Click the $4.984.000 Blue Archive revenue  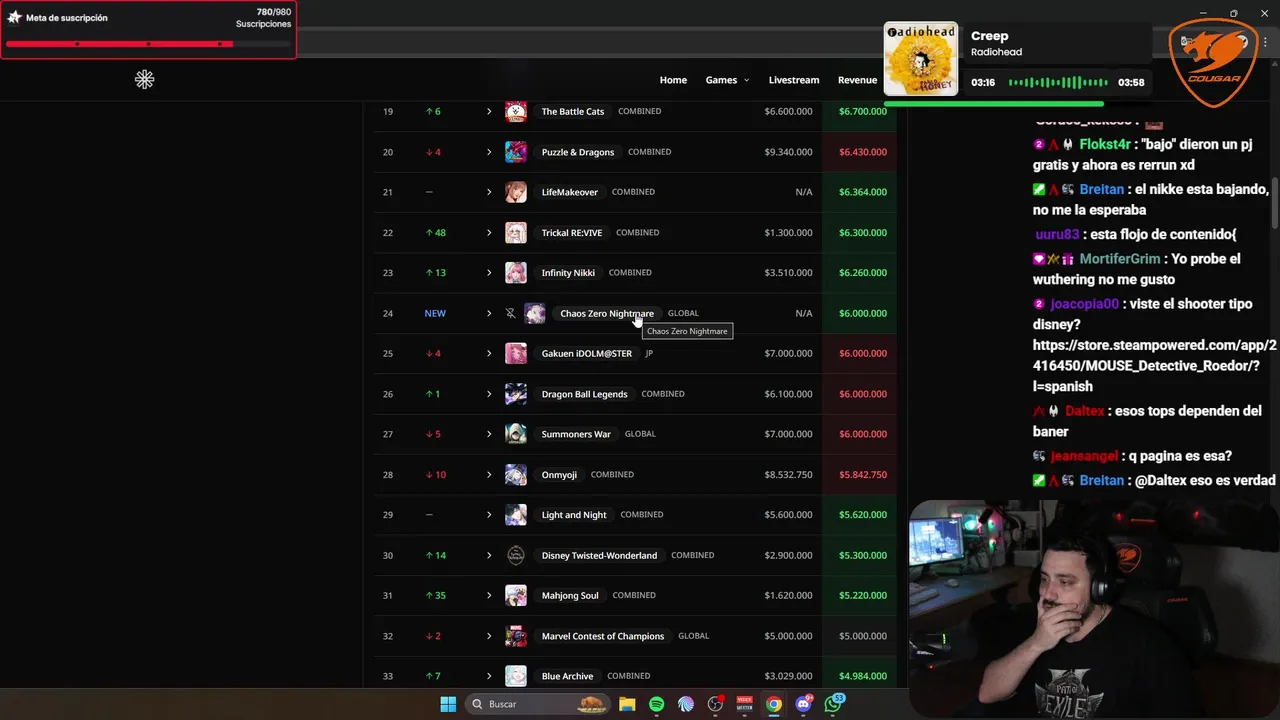[863, 676]
